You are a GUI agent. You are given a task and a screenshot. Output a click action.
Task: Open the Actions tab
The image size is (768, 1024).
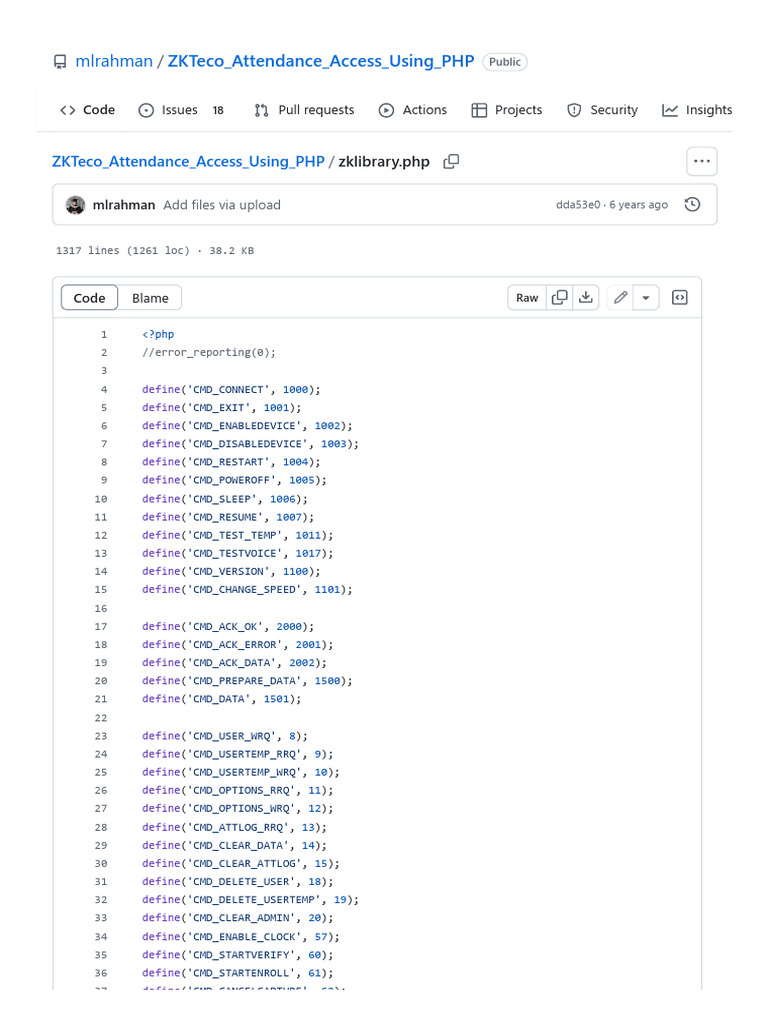coord(413,110)
